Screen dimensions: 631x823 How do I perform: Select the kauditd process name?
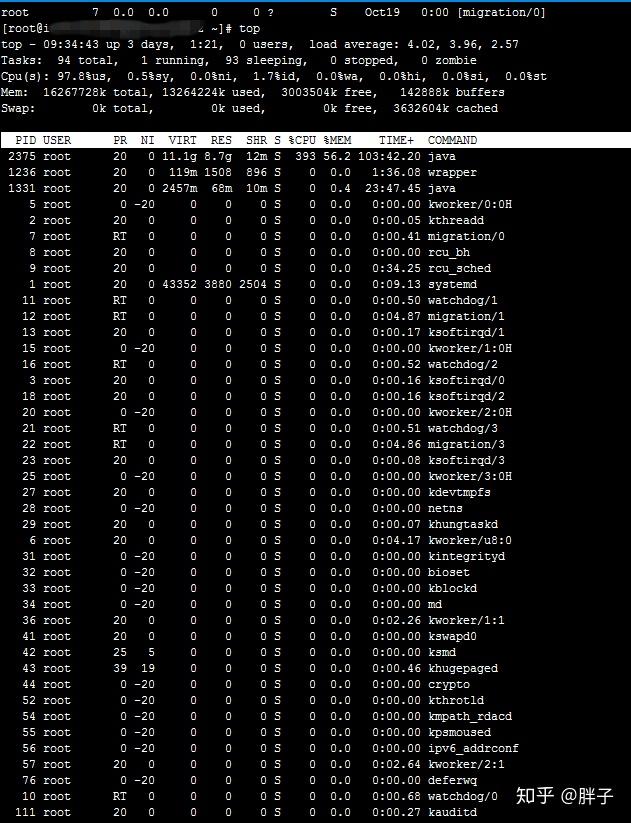[x=452, y=813]
